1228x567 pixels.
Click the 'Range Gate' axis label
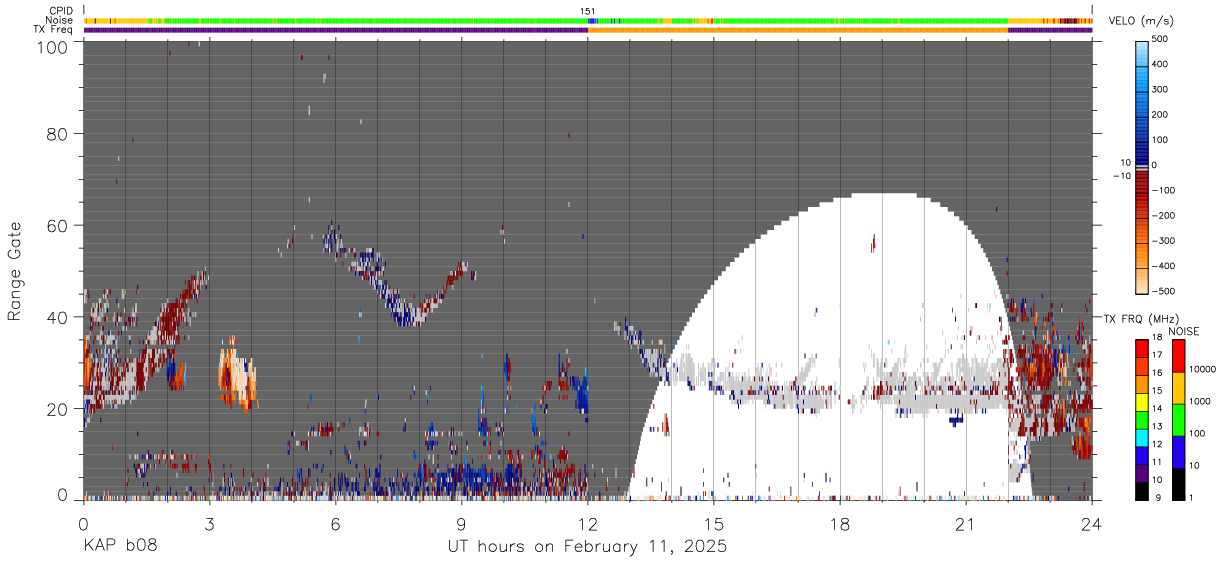15,271
